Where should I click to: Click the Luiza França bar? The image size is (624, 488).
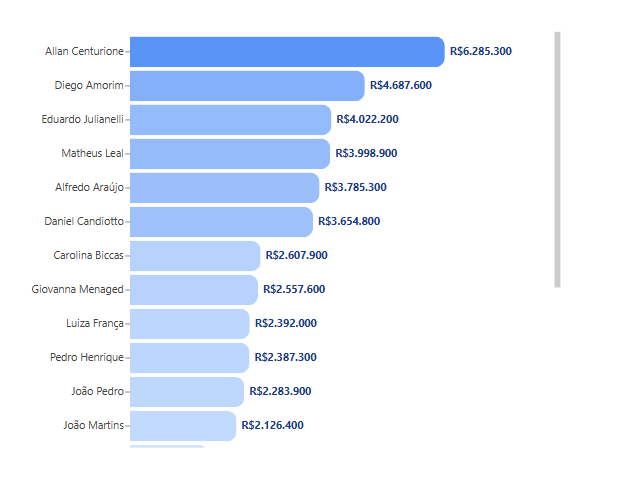(189, 324)
